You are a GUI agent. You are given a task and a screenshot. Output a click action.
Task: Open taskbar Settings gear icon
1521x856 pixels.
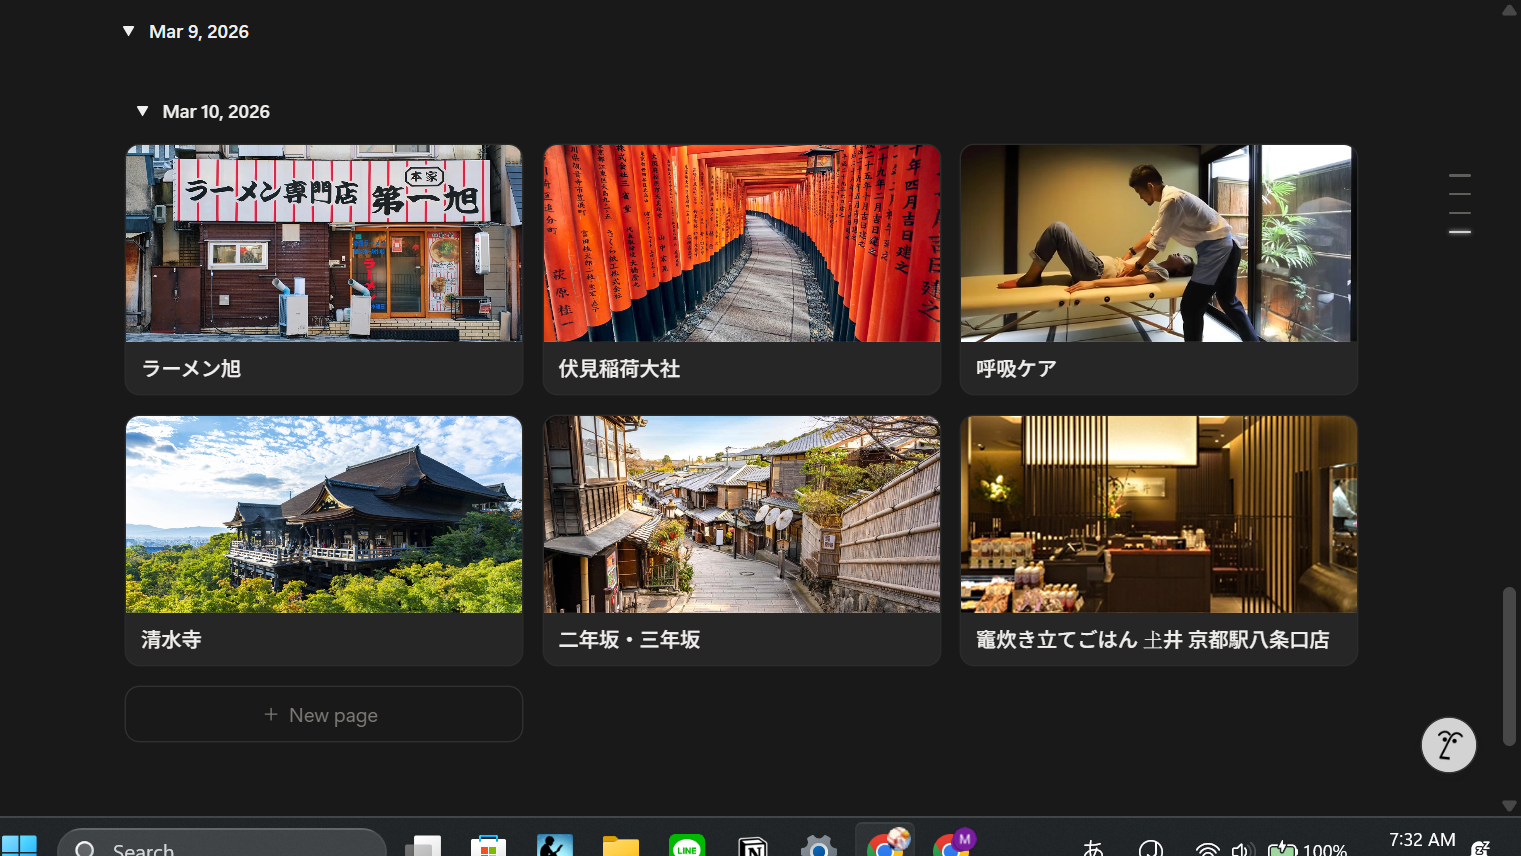(818, 846)
